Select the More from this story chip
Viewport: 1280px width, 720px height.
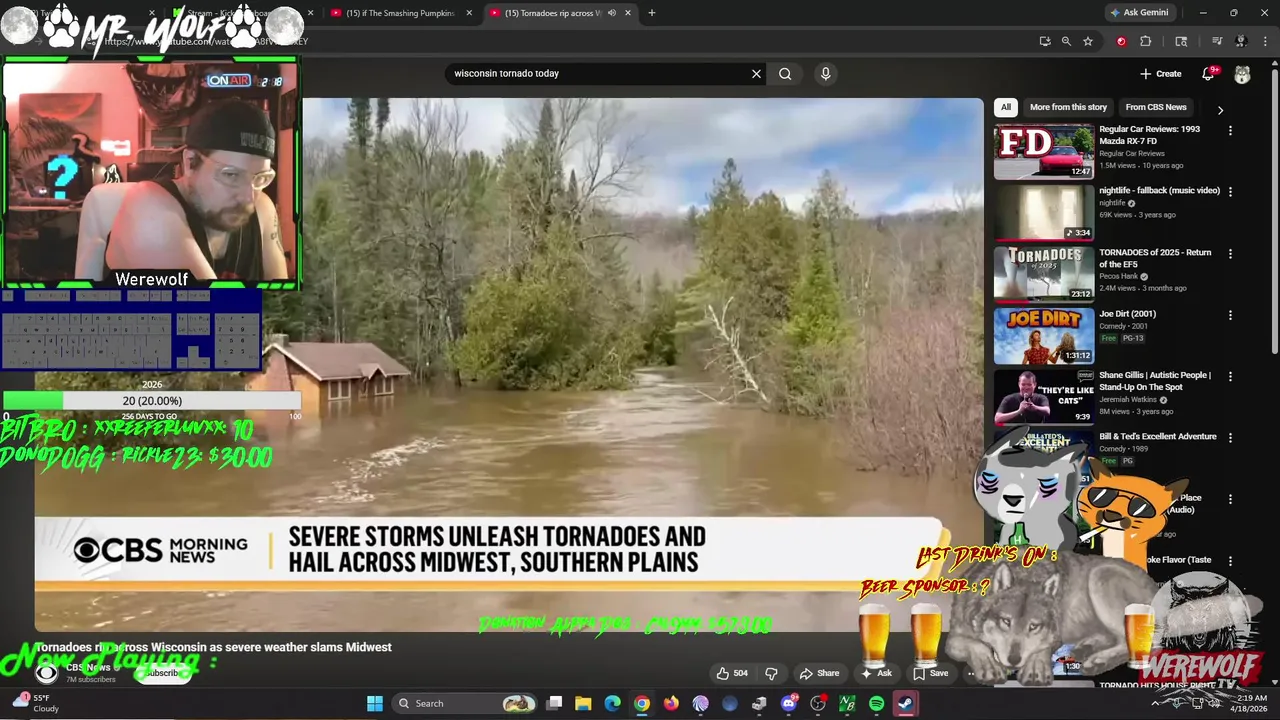point(1068,107)
